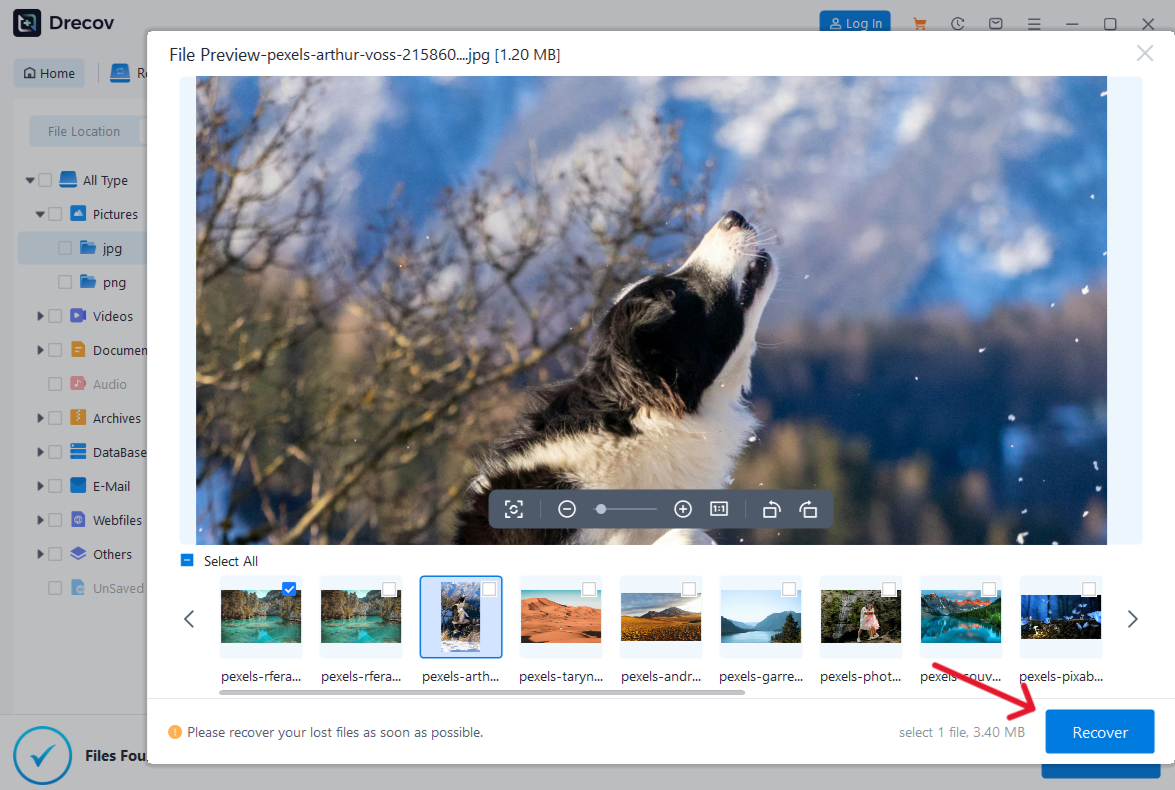Enable the Select All checkbox
Viewport: 1175px width, 790px height.
coord(186,561)
